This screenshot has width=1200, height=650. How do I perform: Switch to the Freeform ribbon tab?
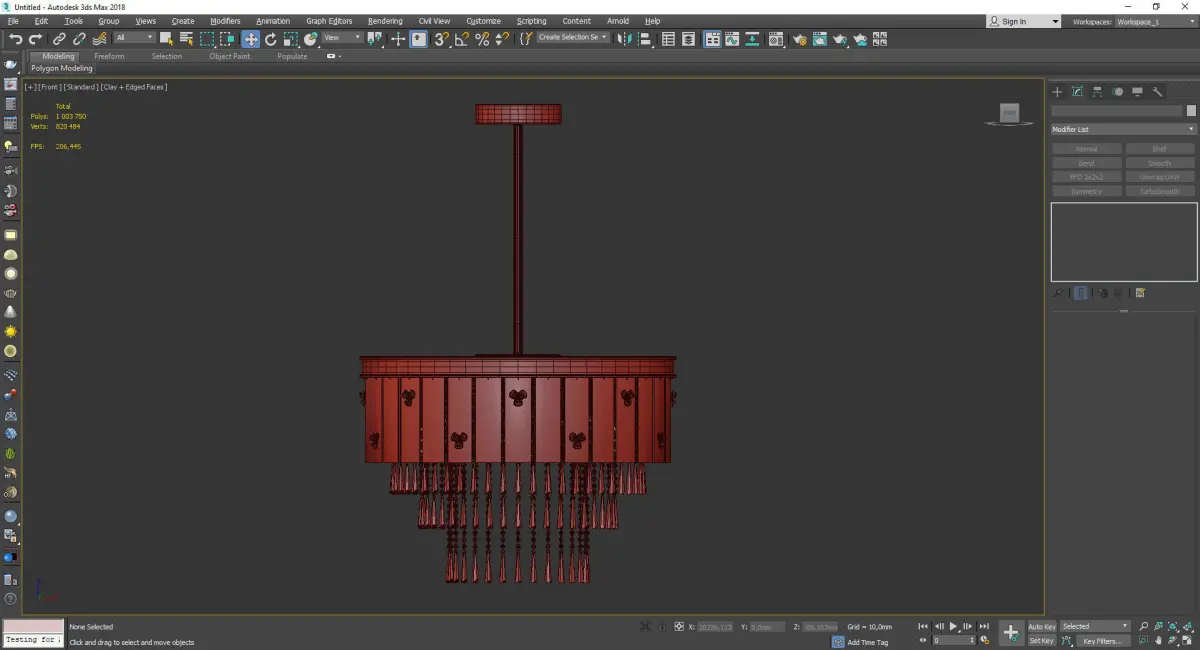(x=109, y=56)
